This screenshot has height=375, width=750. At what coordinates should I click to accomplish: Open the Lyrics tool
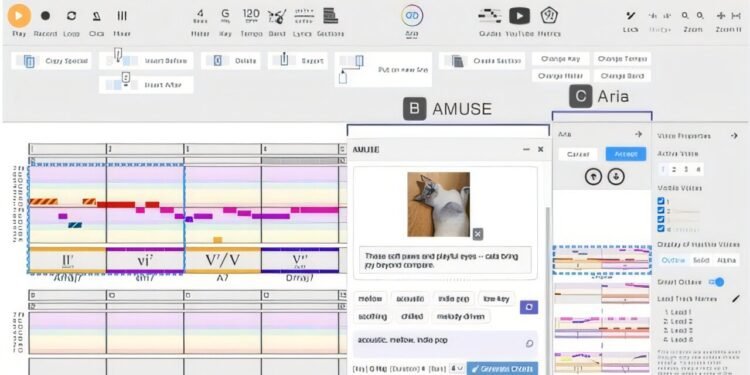click(304, 16)
